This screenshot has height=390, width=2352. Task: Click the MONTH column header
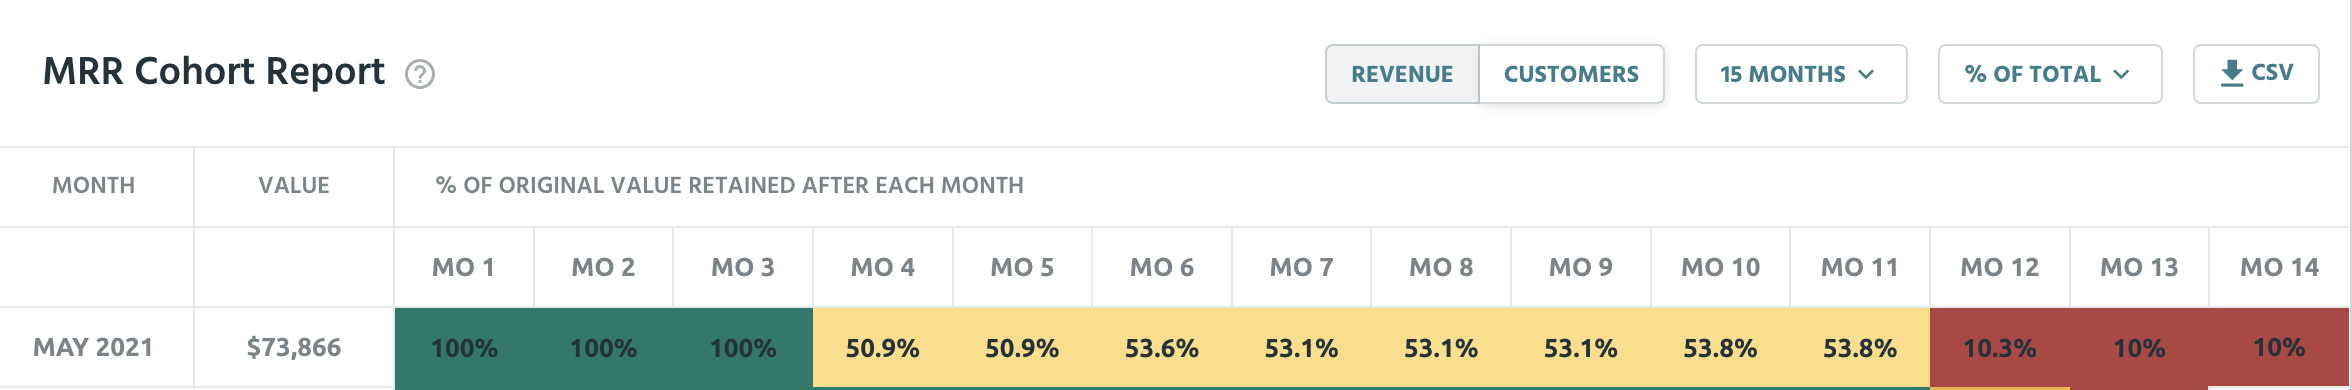(x=94, y=185)
